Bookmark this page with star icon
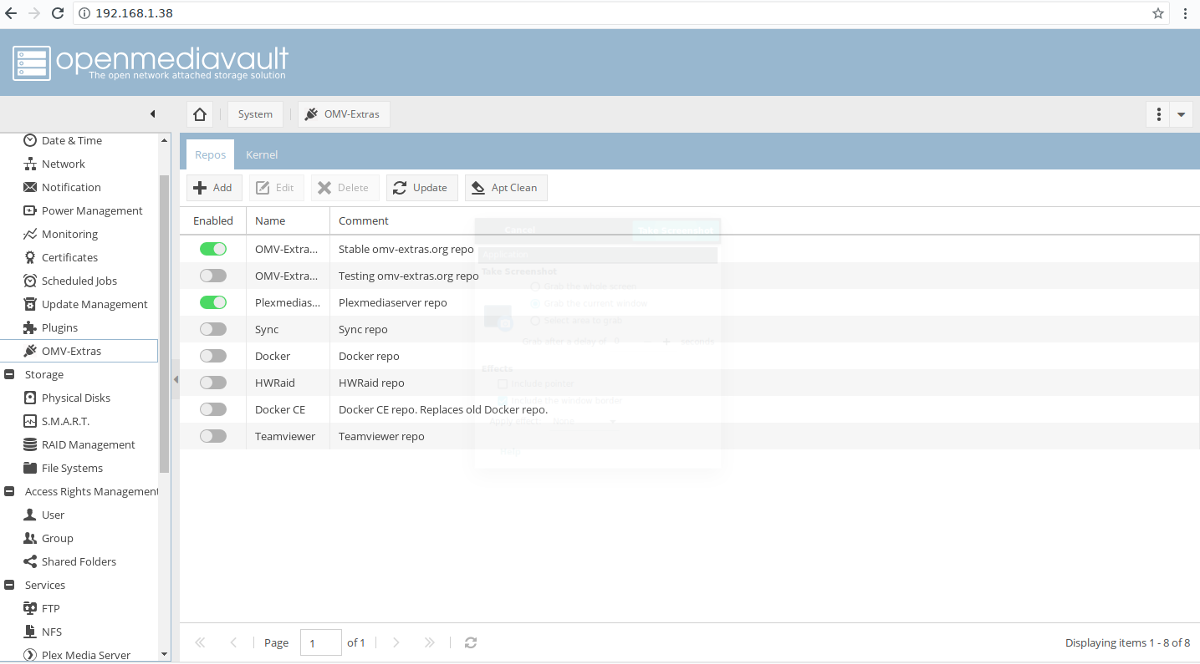The width and height of the screenshot is (1200, 664). [1158, 13]
